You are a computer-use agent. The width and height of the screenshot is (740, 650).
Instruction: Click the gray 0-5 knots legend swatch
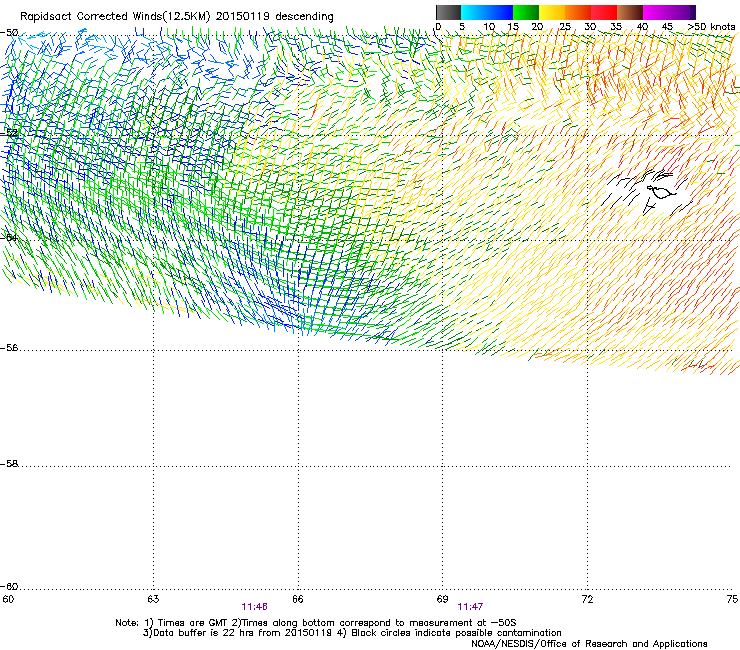click(x=448, y=12)
